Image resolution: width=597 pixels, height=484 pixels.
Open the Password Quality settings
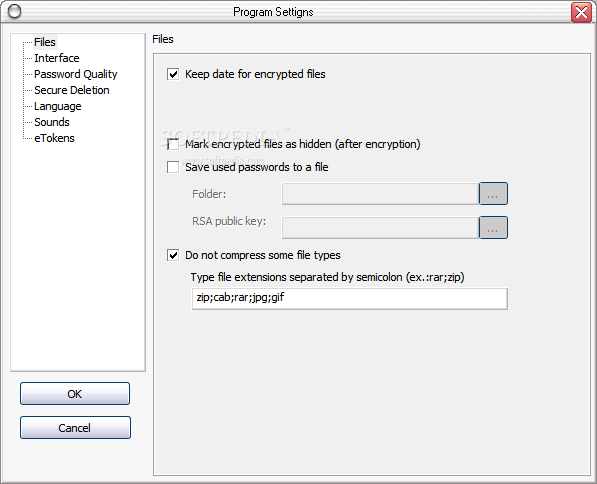pyautogui.click(x=76, y=74)
